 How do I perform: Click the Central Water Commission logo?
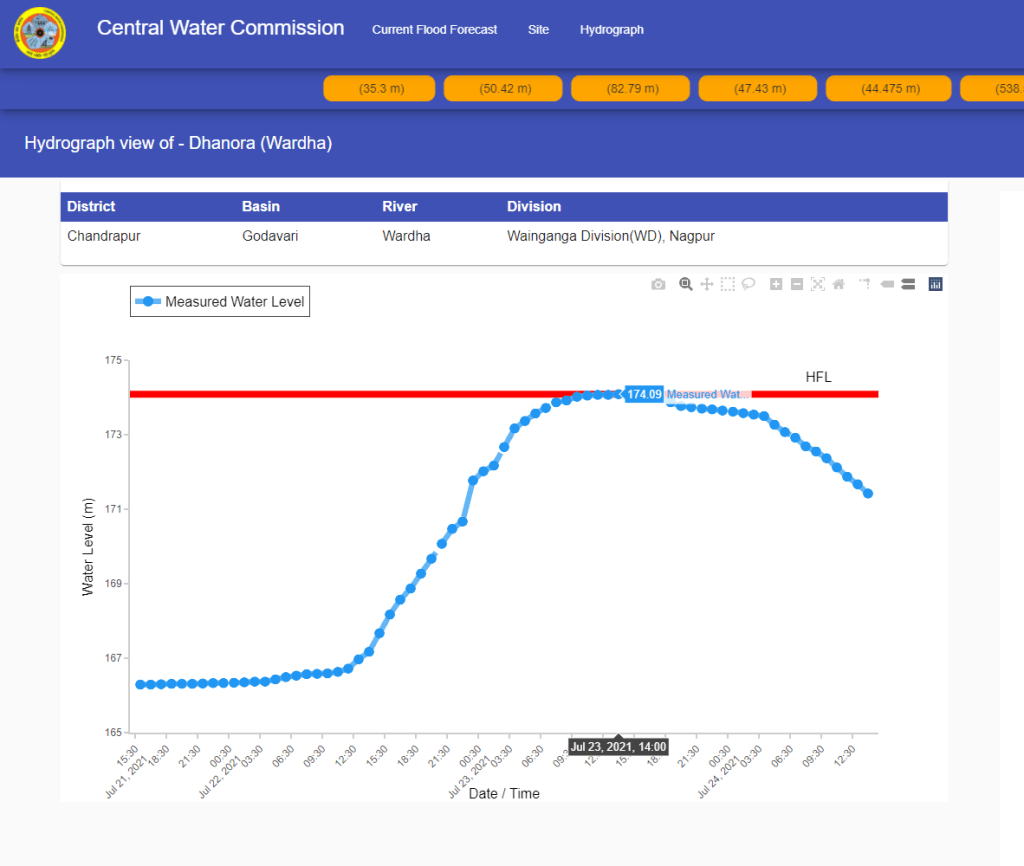pos(40,33)
